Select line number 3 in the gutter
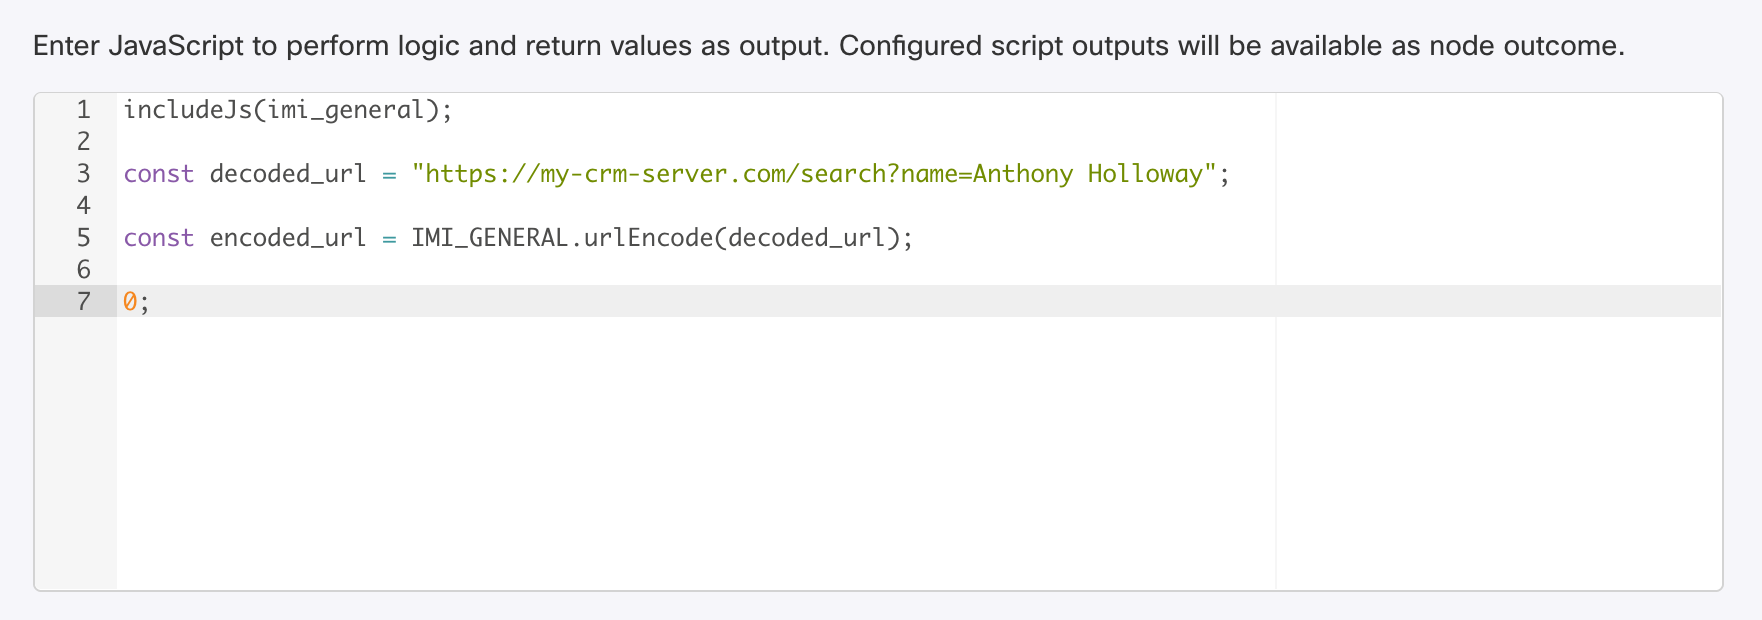 pyautogui.click(x=84, y=174)
